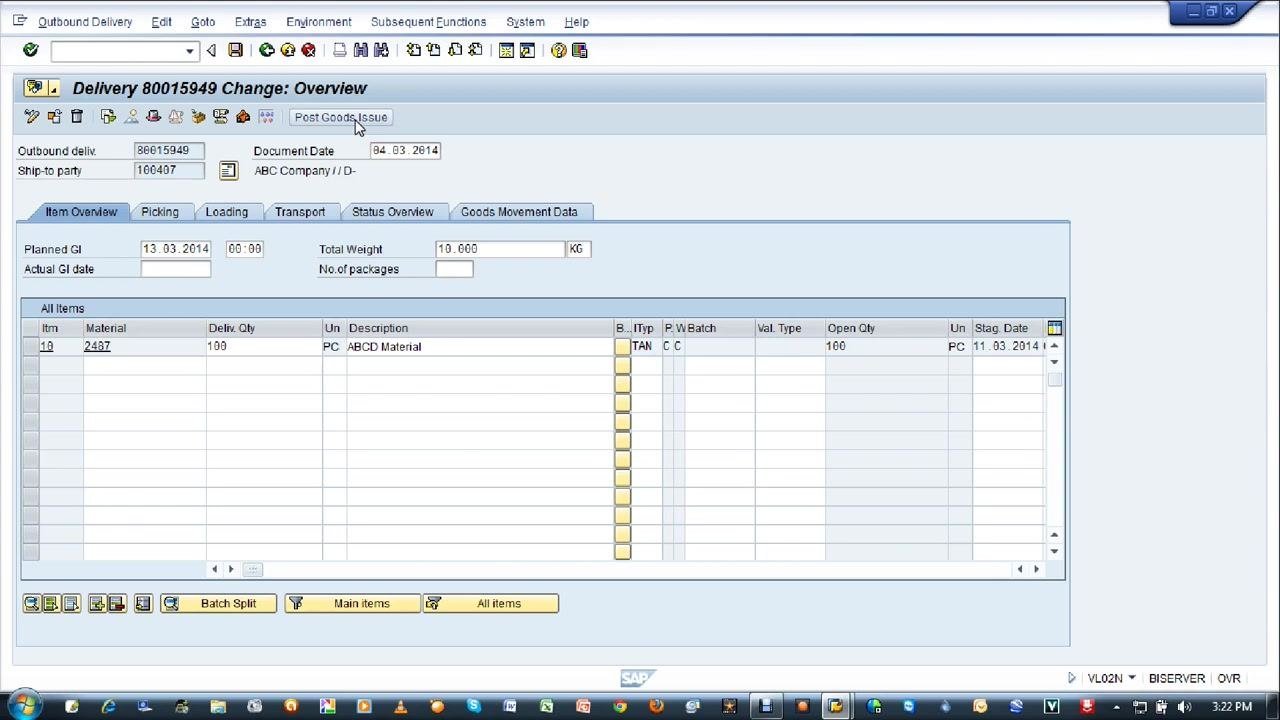The height and width of the screenshot is (720, 1280).
Task: Click the Find binoculars icon
Action: click(361, 50)
